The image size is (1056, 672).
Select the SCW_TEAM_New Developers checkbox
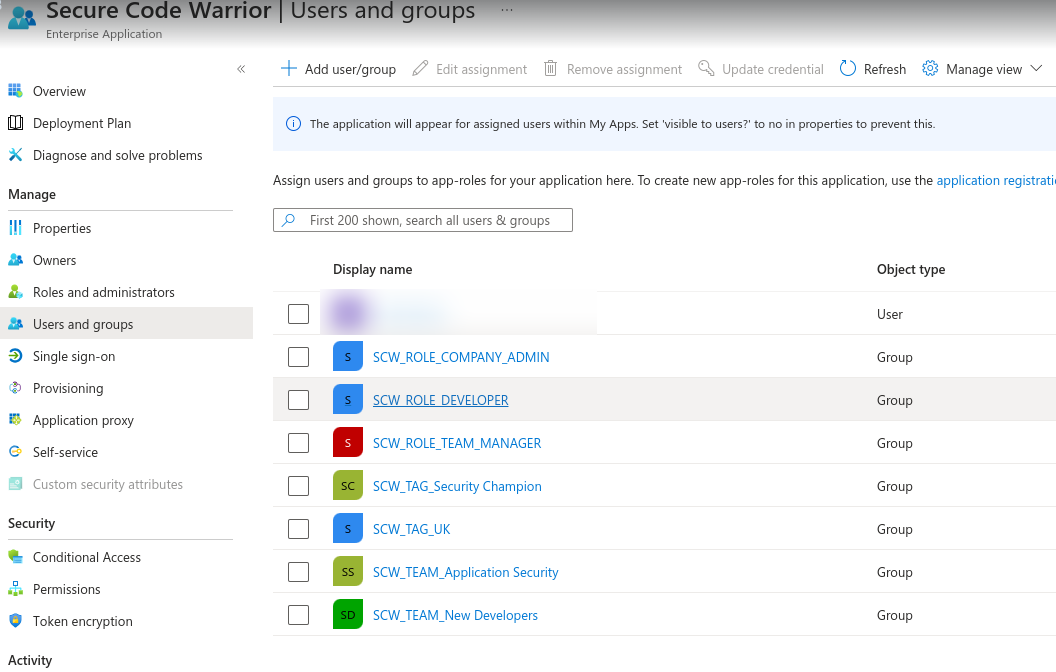(298, 615)
